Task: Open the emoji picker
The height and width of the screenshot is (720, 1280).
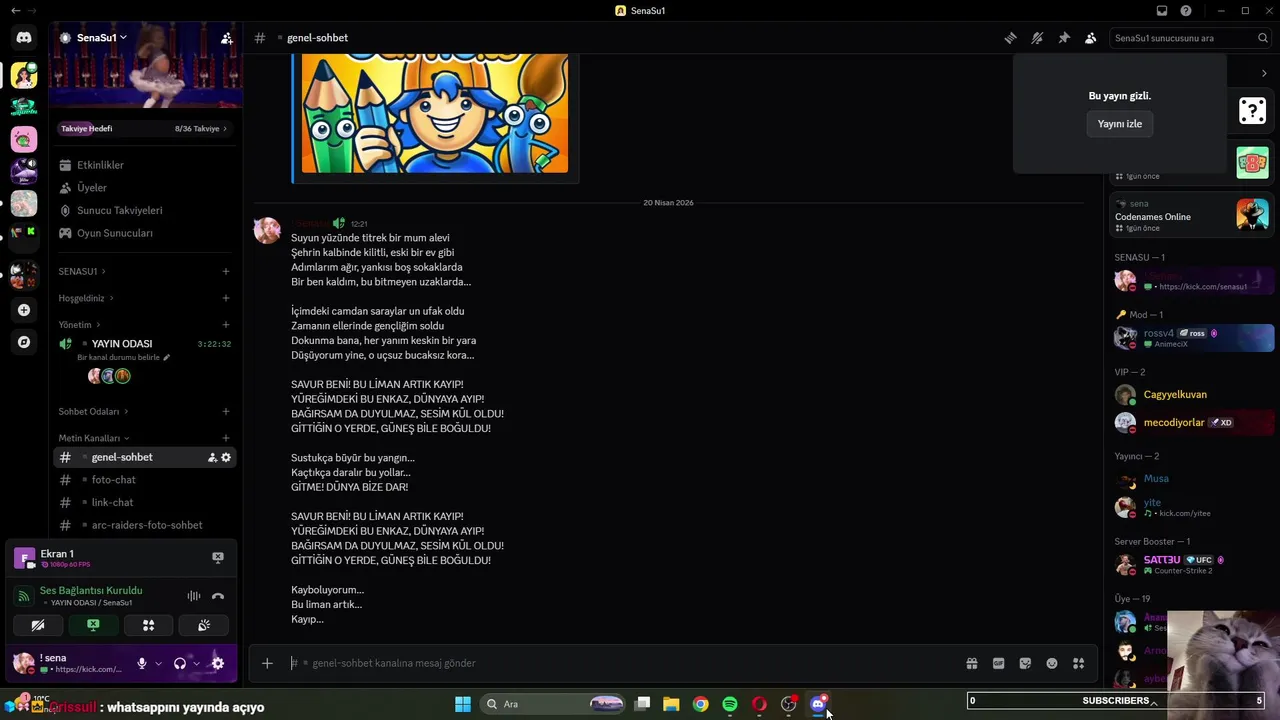Action: [1052, 663]
